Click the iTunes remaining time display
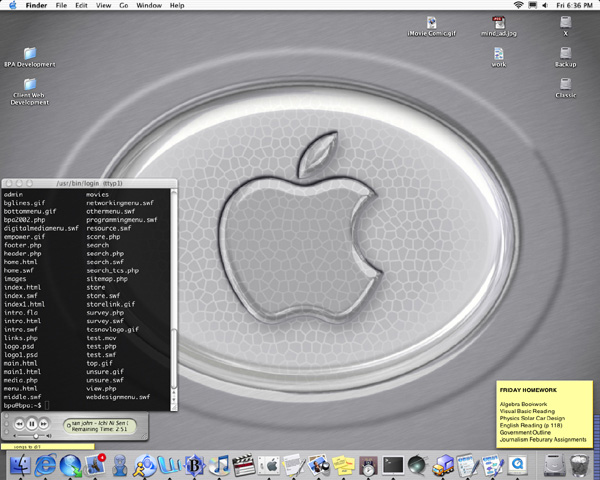 [x=99, y=429]
